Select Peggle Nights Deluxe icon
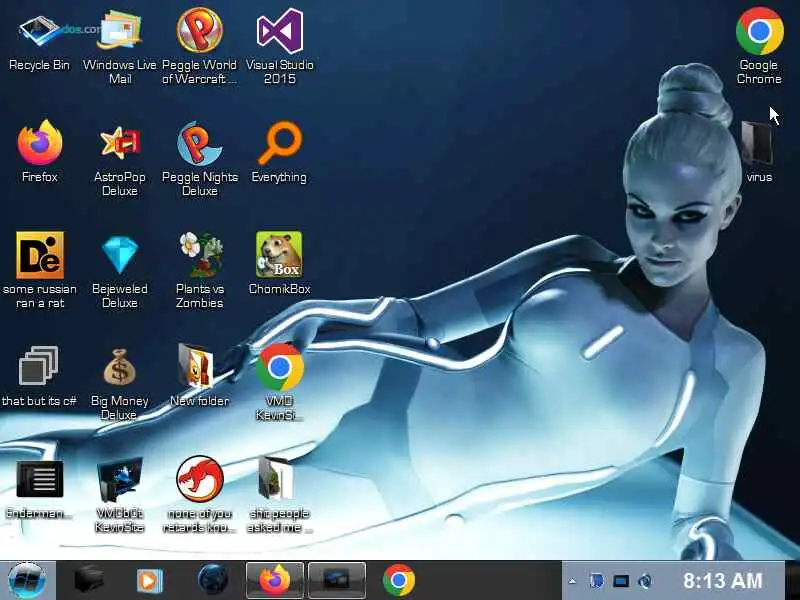This screenshot has height=600, width=800. (199, 159)
